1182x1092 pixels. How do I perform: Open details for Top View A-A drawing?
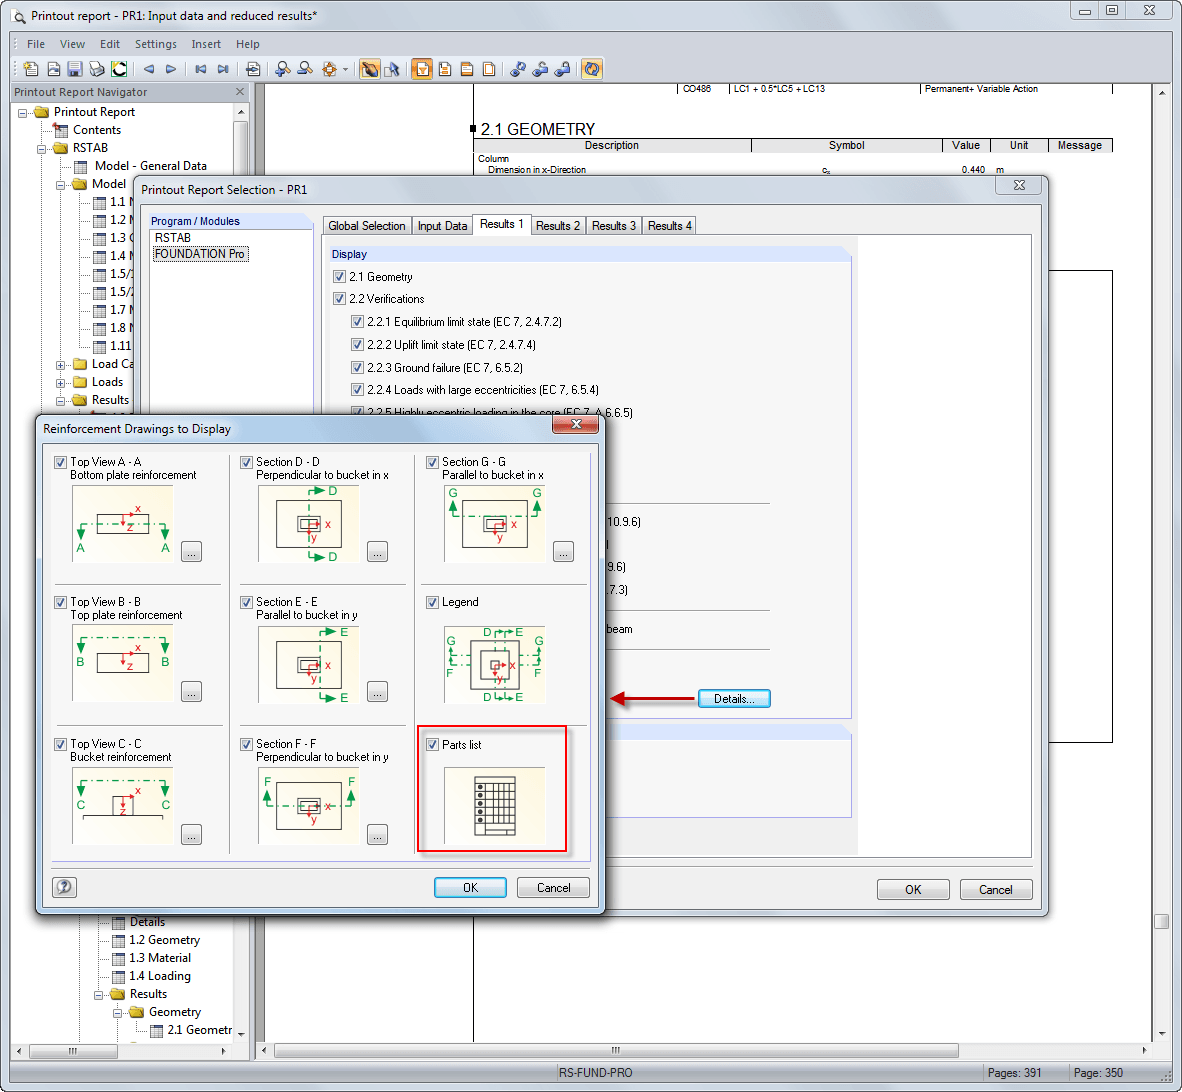click(x=191, y=552)
